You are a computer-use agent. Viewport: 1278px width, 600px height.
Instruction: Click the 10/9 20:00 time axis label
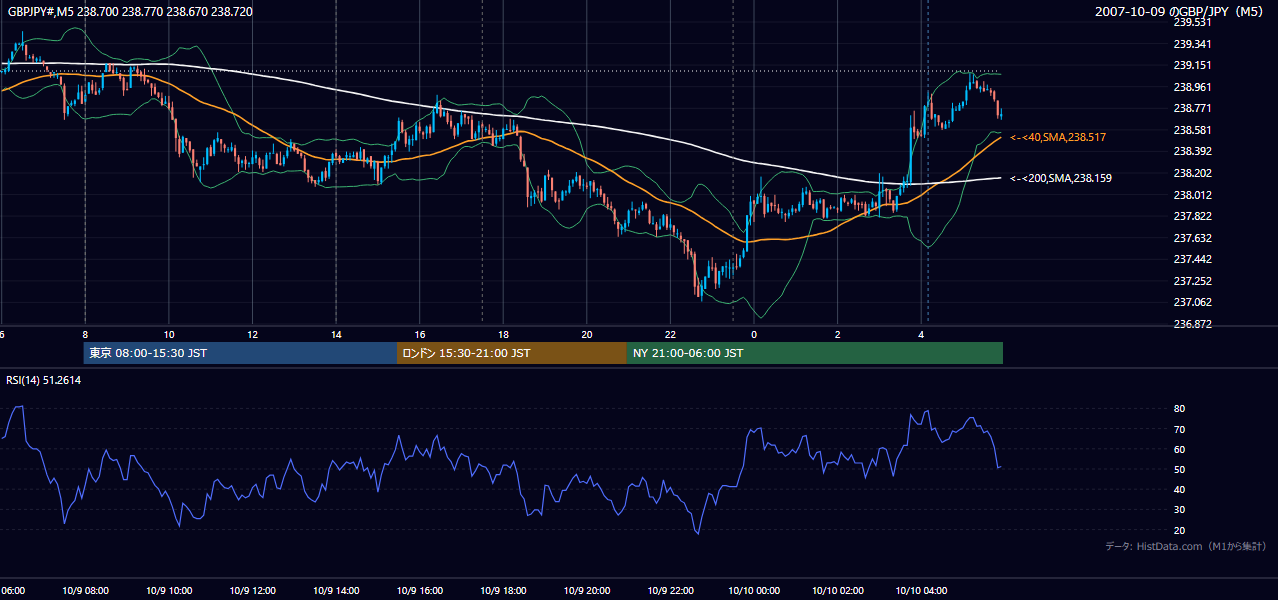[x=586, y=591]
